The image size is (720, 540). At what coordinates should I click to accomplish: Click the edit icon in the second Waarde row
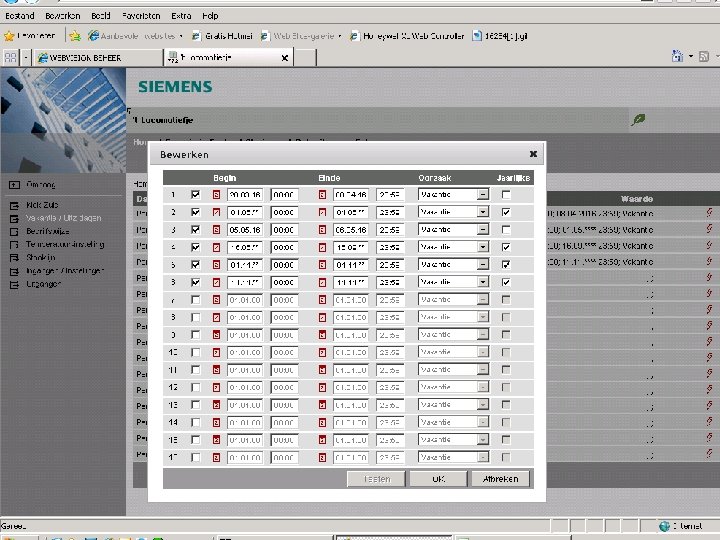click(x=709, y=229)
